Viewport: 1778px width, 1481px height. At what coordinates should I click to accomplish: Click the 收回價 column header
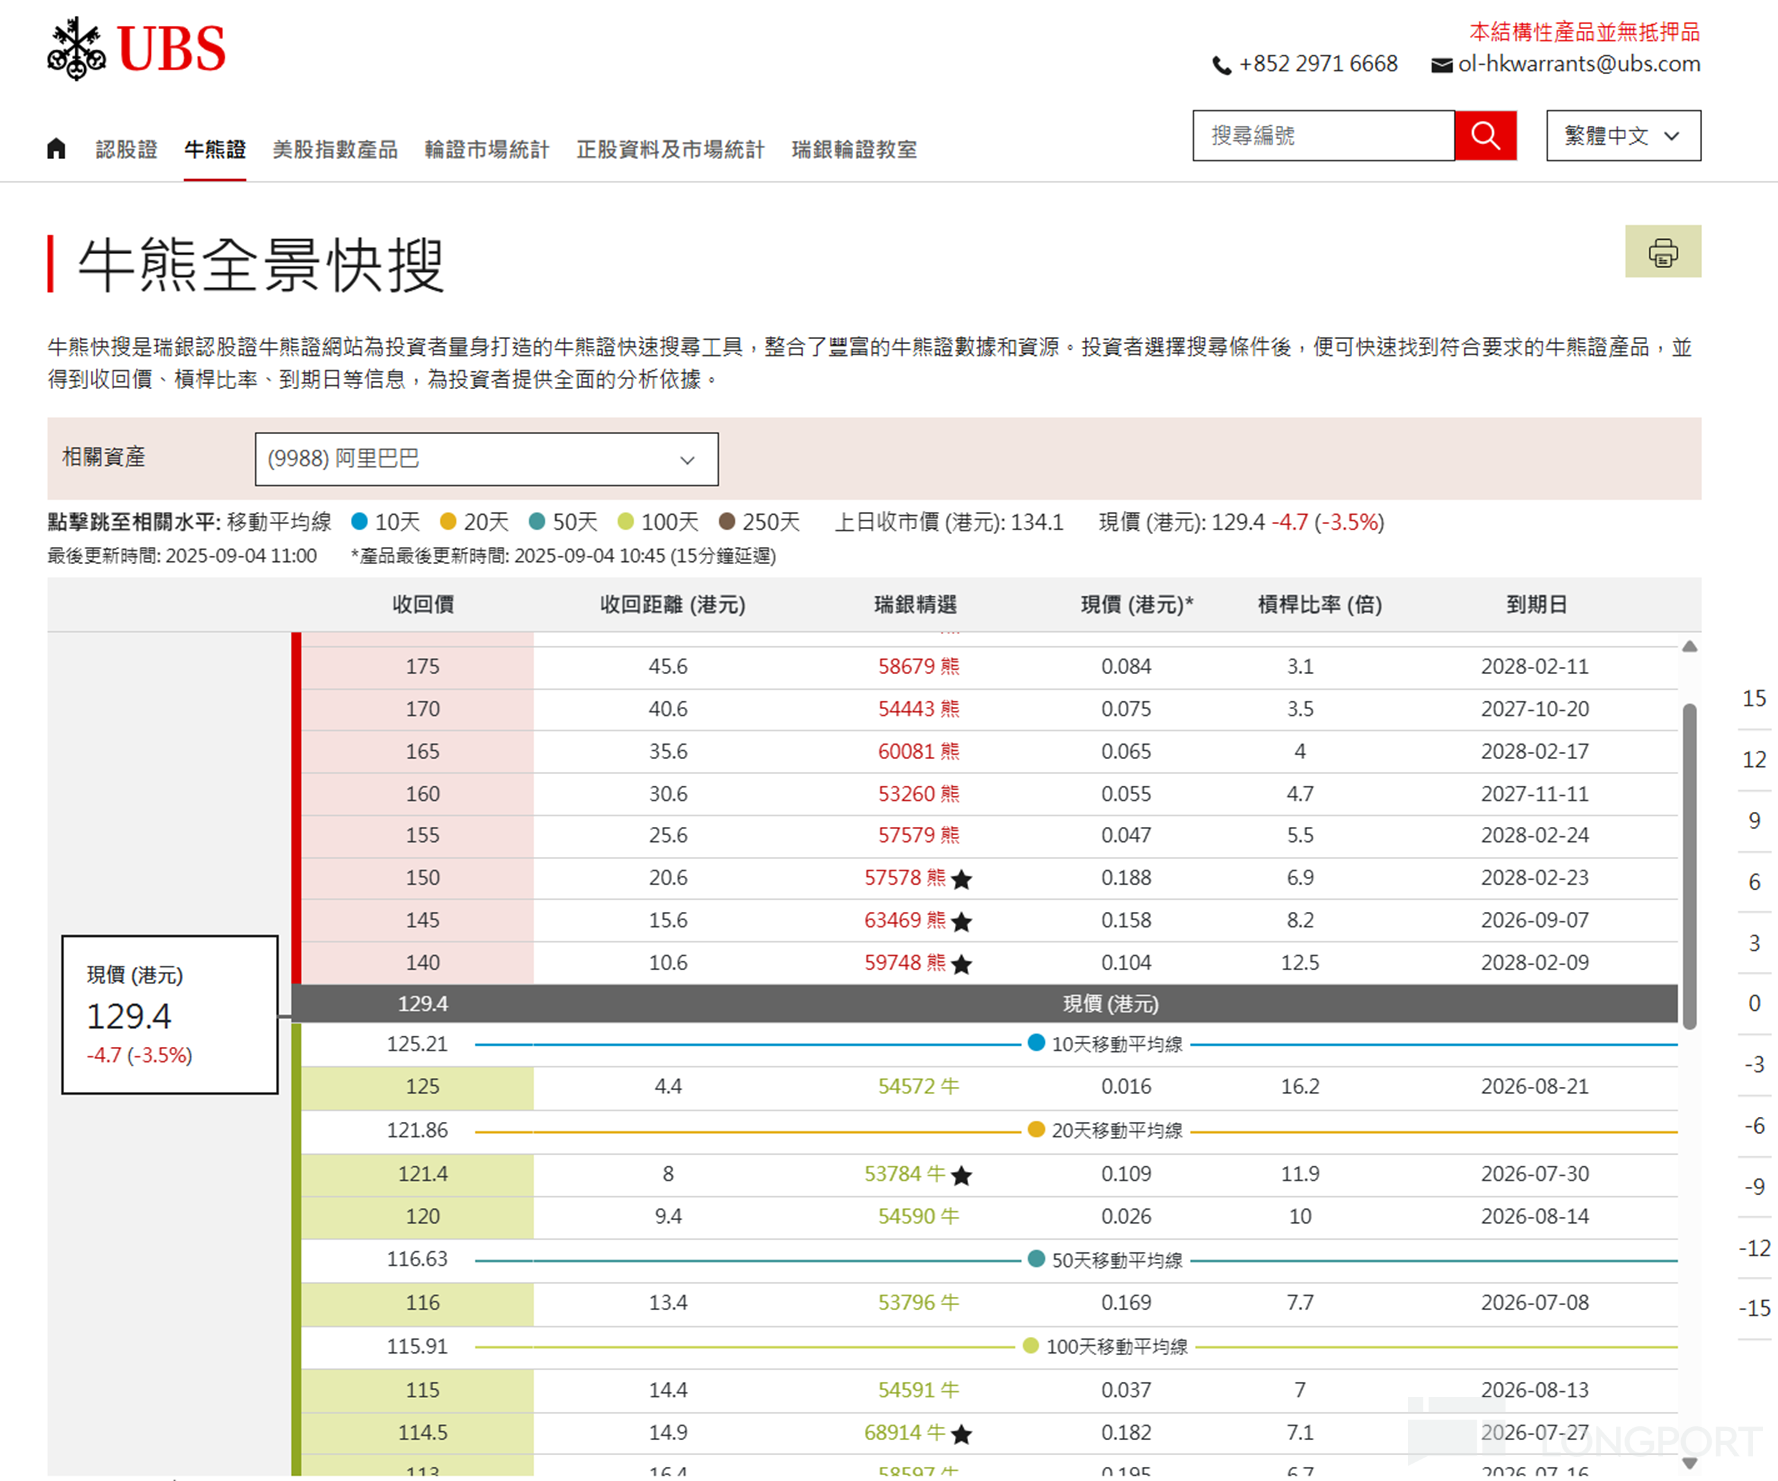[x=423, y=605]
